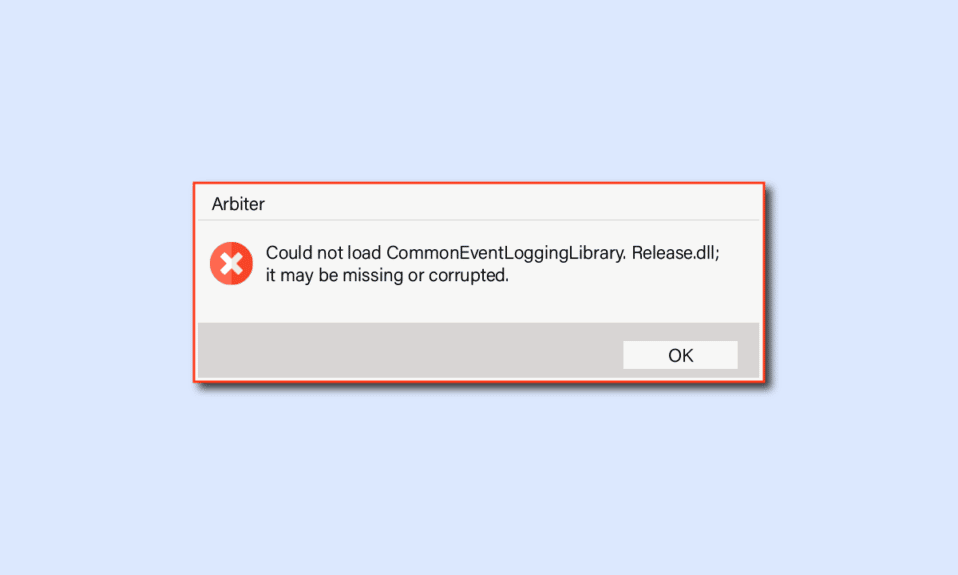The image size is (958, 575).
Task: Click gray footer area left of OK
Action: pyautogui.click(x=409, y=350)
